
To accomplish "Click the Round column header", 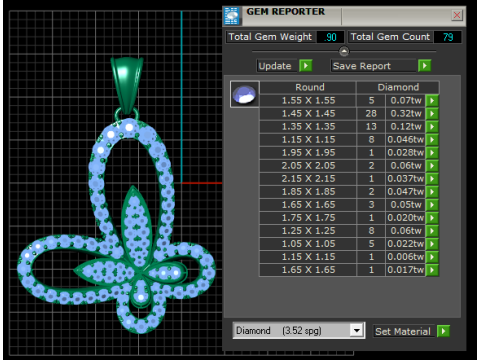I will (308, 87).
